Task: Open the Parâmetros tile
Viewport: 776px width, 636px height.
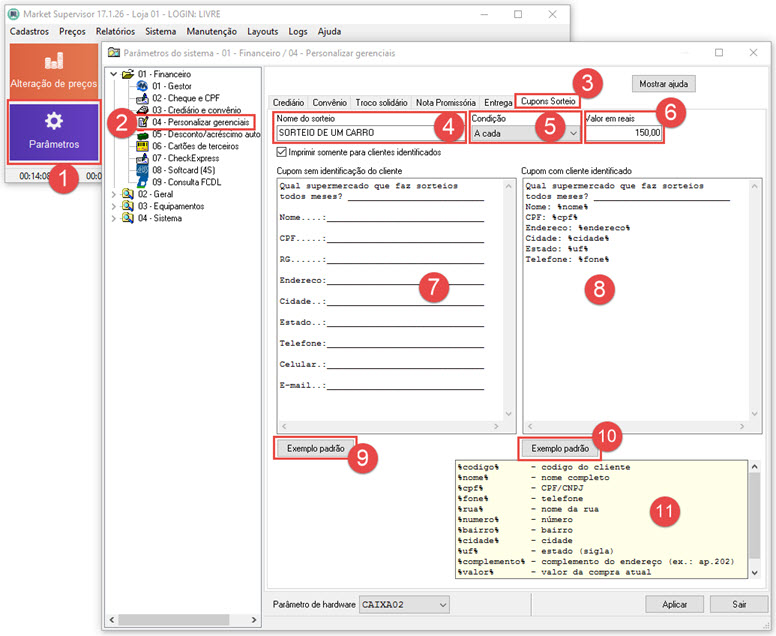Action: (x=54, y=132)
